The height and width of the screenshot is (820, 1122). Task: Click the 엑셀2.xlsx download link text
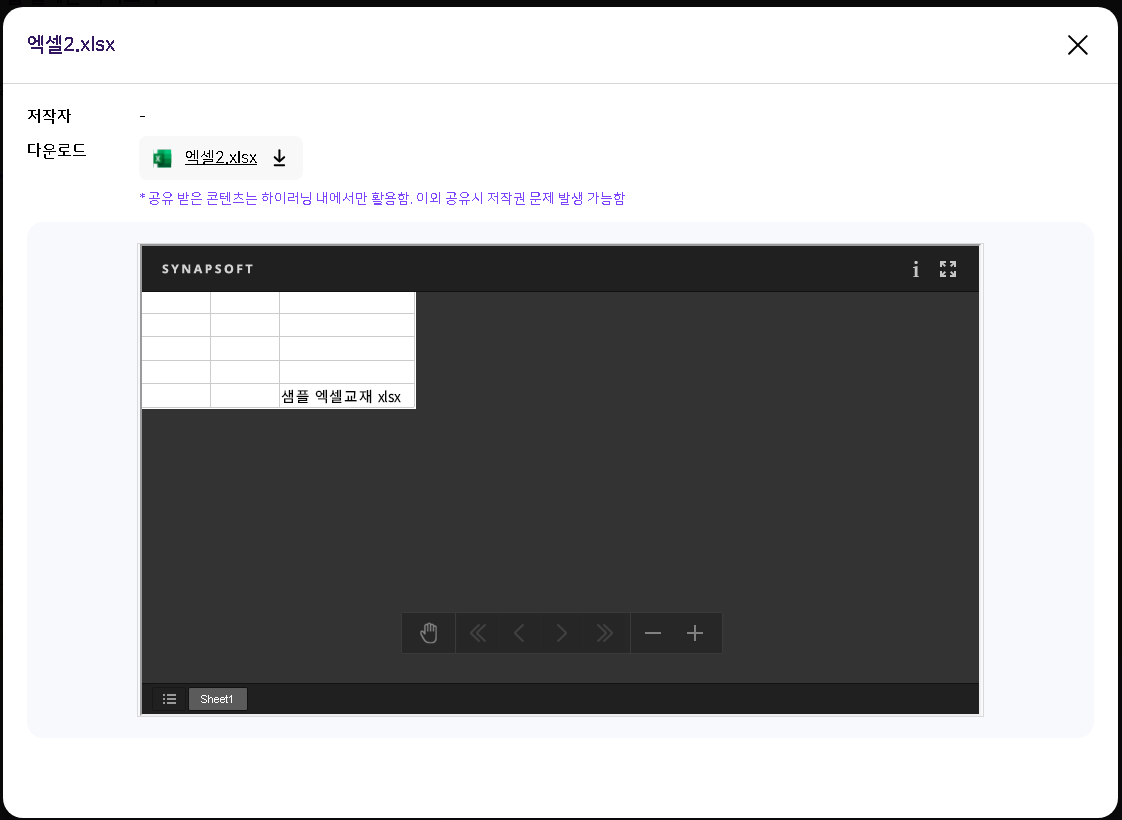[221, 158]
